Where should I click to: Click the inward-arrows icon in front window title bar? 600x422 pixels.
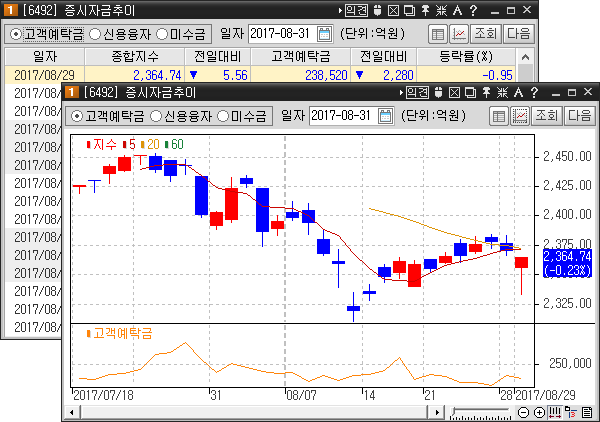click(x=502, y=92)
